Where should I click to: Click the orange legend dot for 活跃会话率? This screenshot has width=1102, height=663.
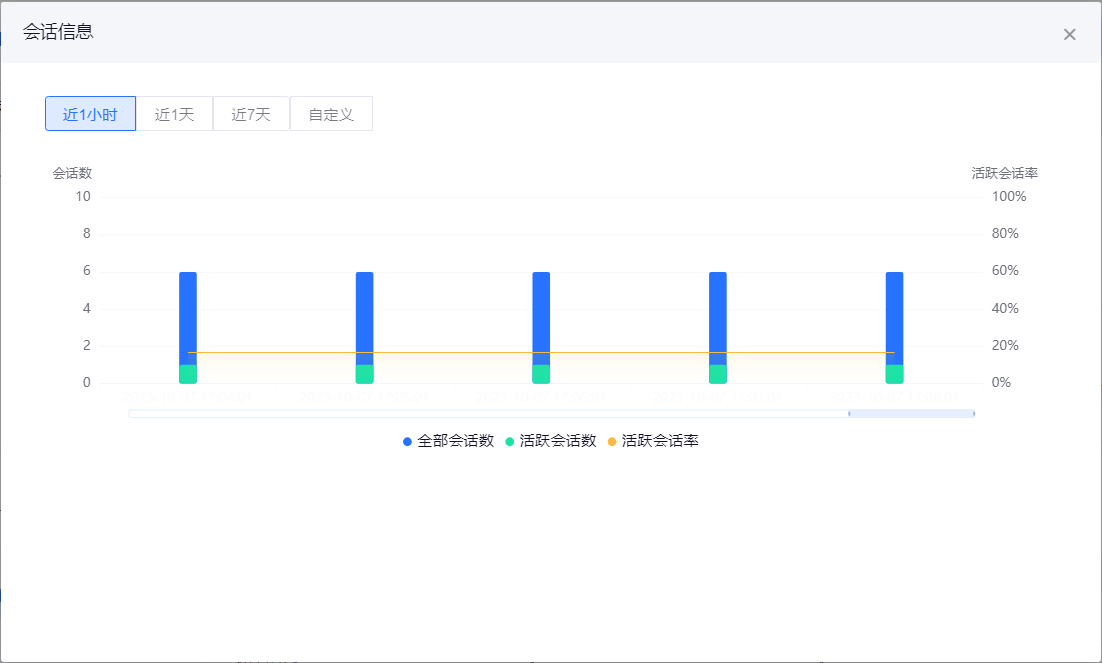(x=612, y=441)
